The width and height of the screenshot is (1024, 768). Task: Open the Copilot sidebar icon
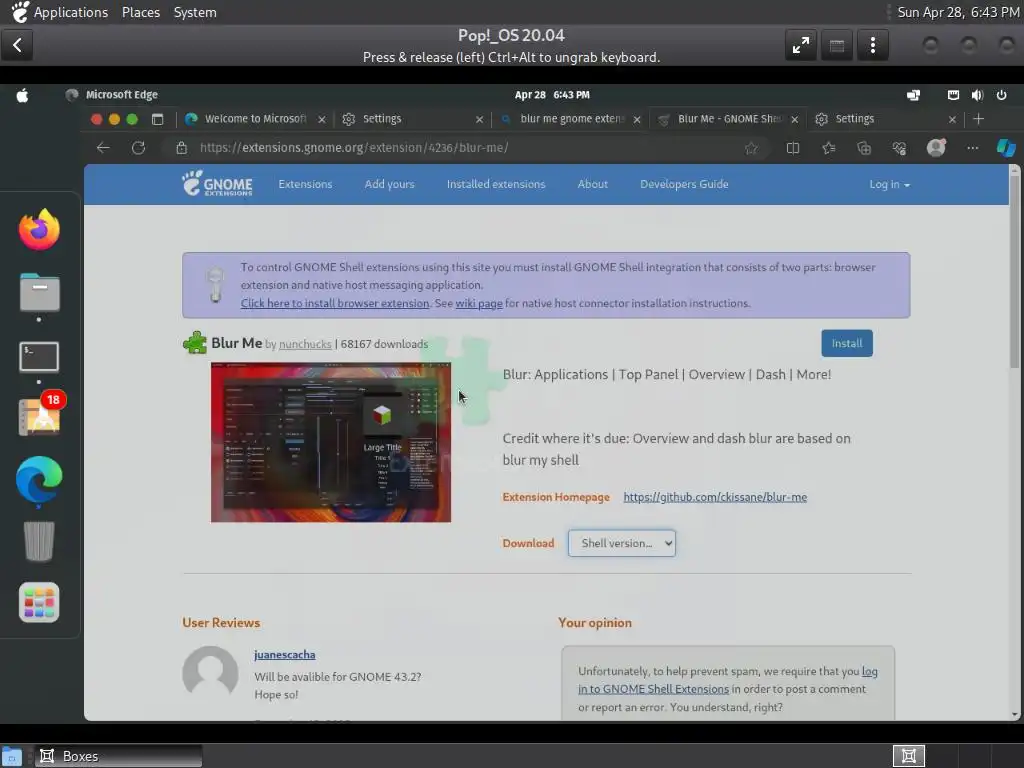[1006, 148]
